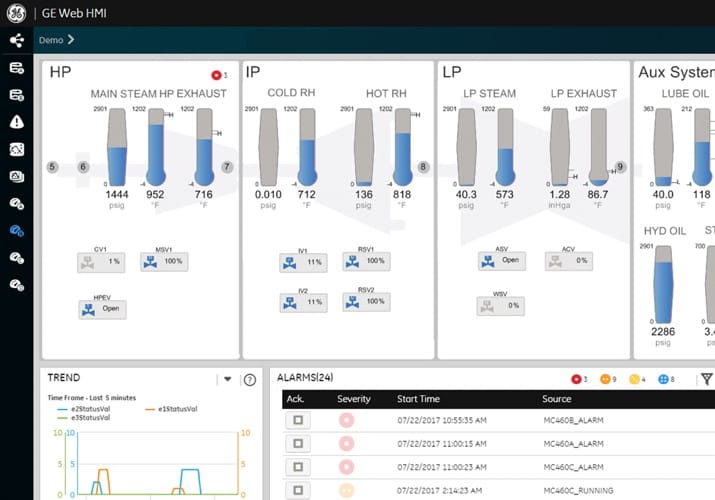Click the Source column header

(x=556, y=399)
